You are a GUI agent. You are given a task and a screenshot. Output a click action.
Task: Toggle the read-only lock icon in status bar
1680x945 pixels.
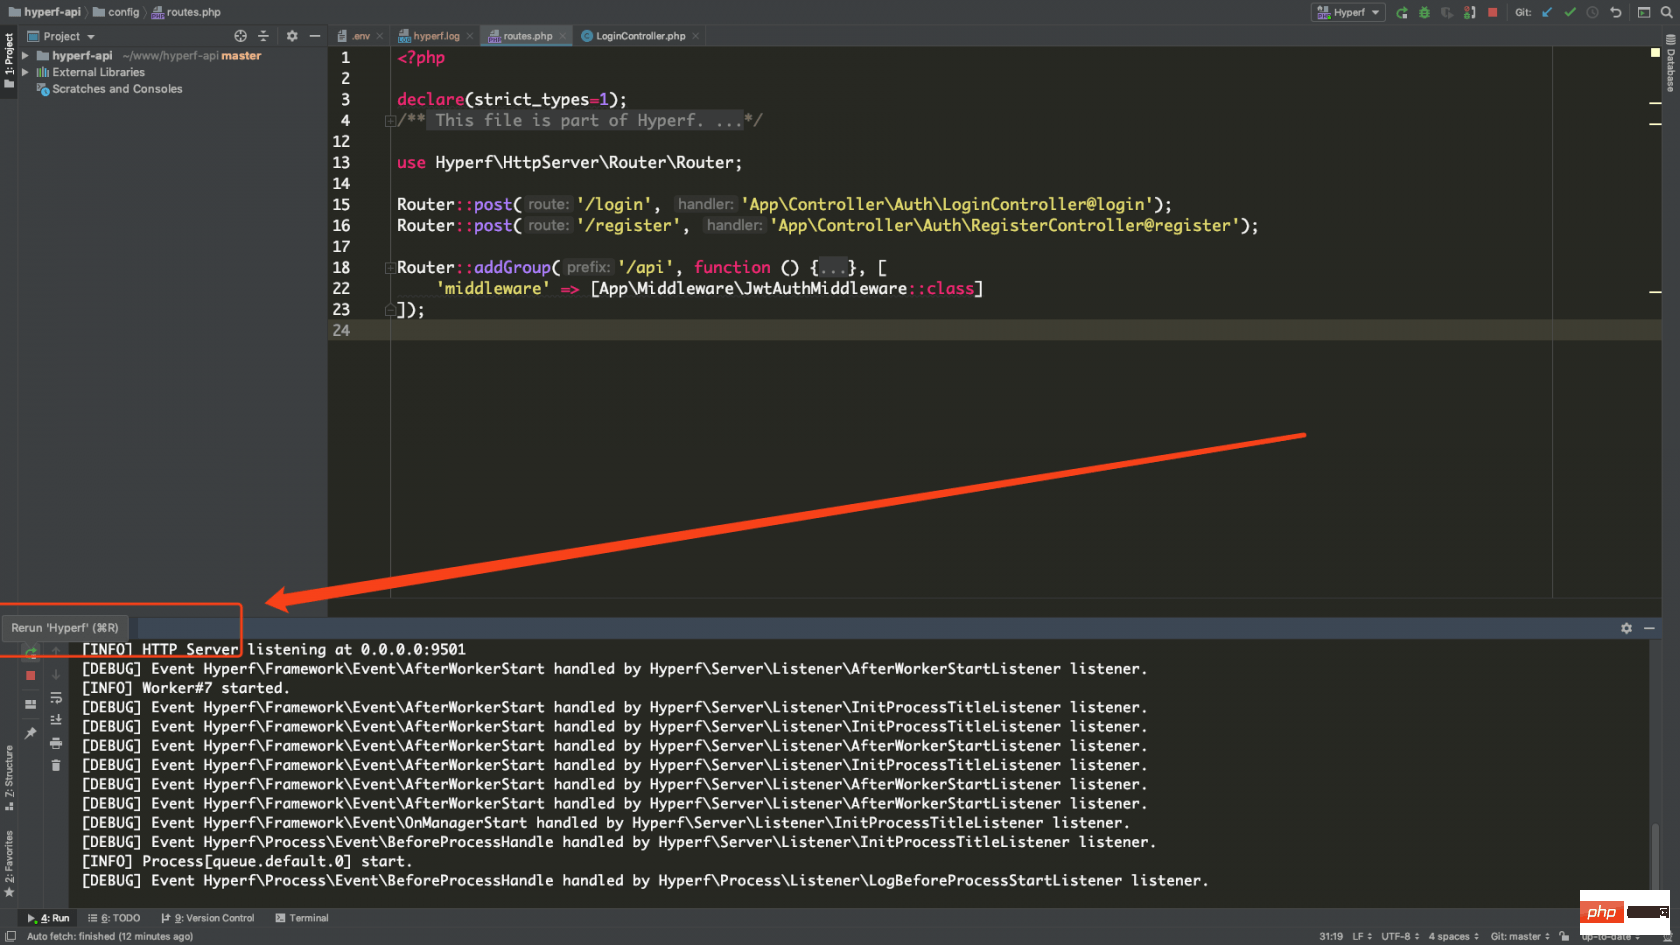coord(1564,937)
